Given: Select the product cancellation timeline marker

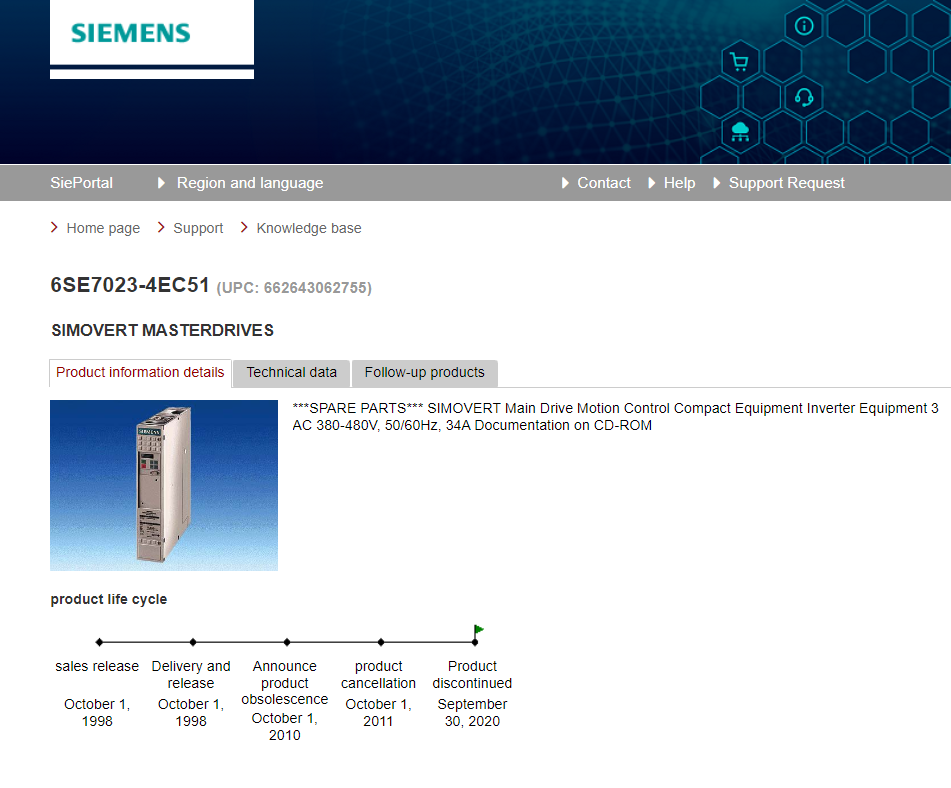Looking at the screenshot, I should pyautogui.click(x=381, y=642).
